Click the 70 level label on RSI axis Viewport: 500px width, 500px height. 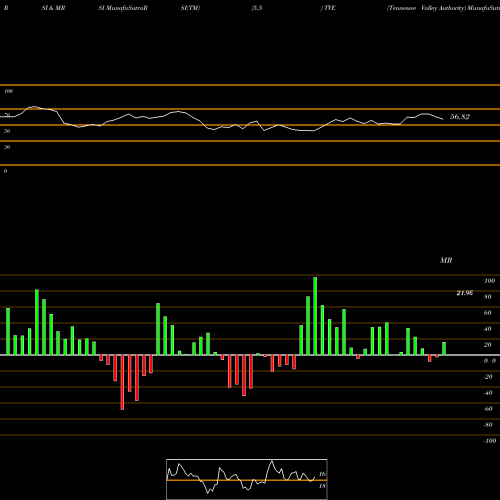pos(7,115)
